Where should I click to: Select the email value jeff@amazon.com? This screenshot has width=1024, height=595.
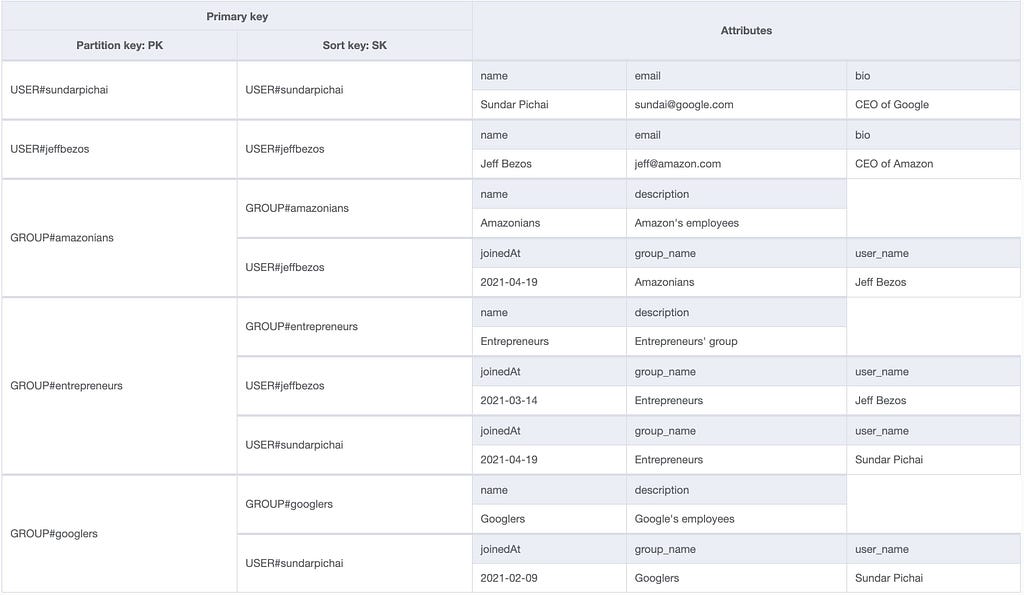tap(737, 164)
